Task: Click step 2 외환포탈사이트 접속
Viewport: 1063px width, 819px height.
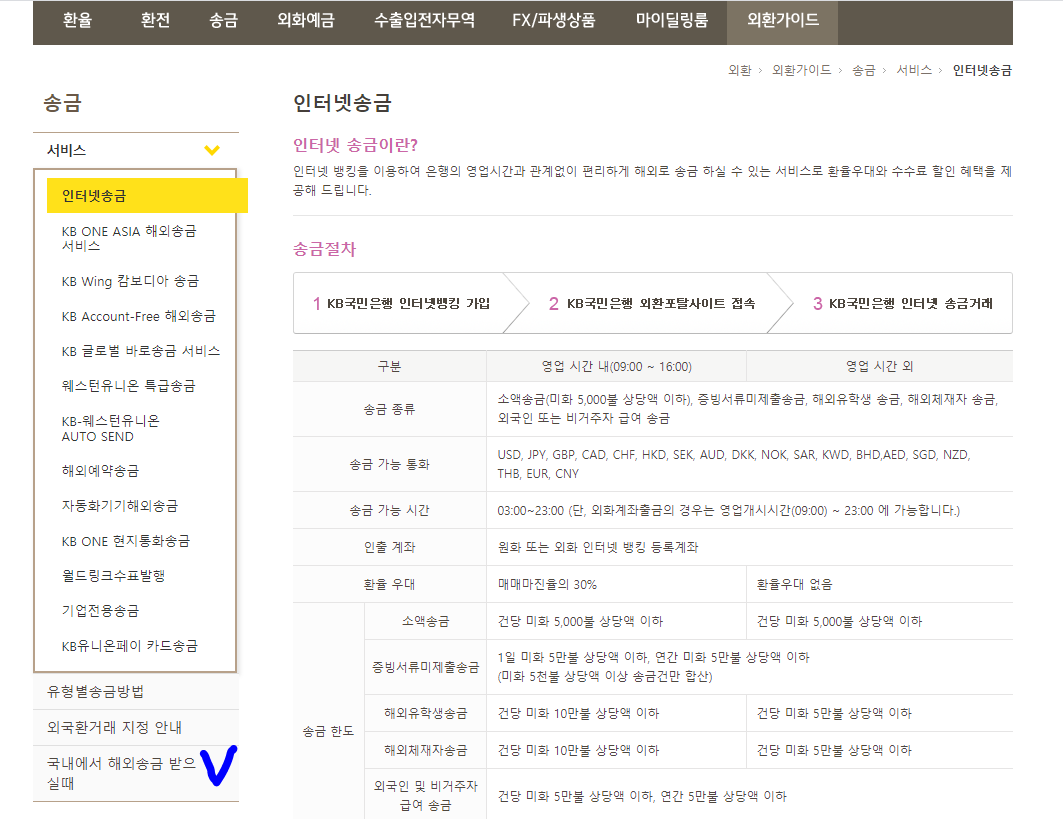Action: point(651,304)
